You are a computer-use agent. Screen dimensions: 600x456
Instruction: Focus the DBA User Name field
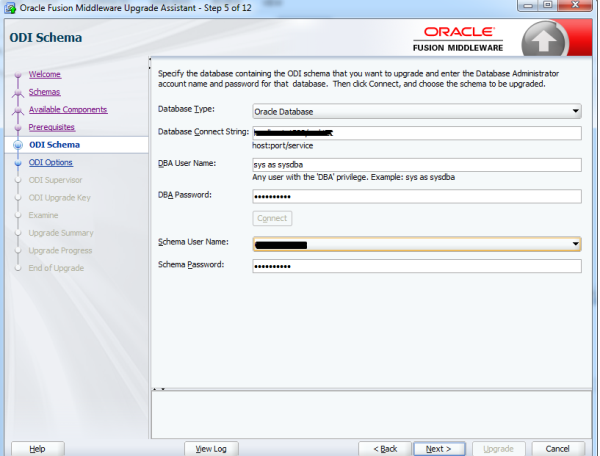point(417,164)
